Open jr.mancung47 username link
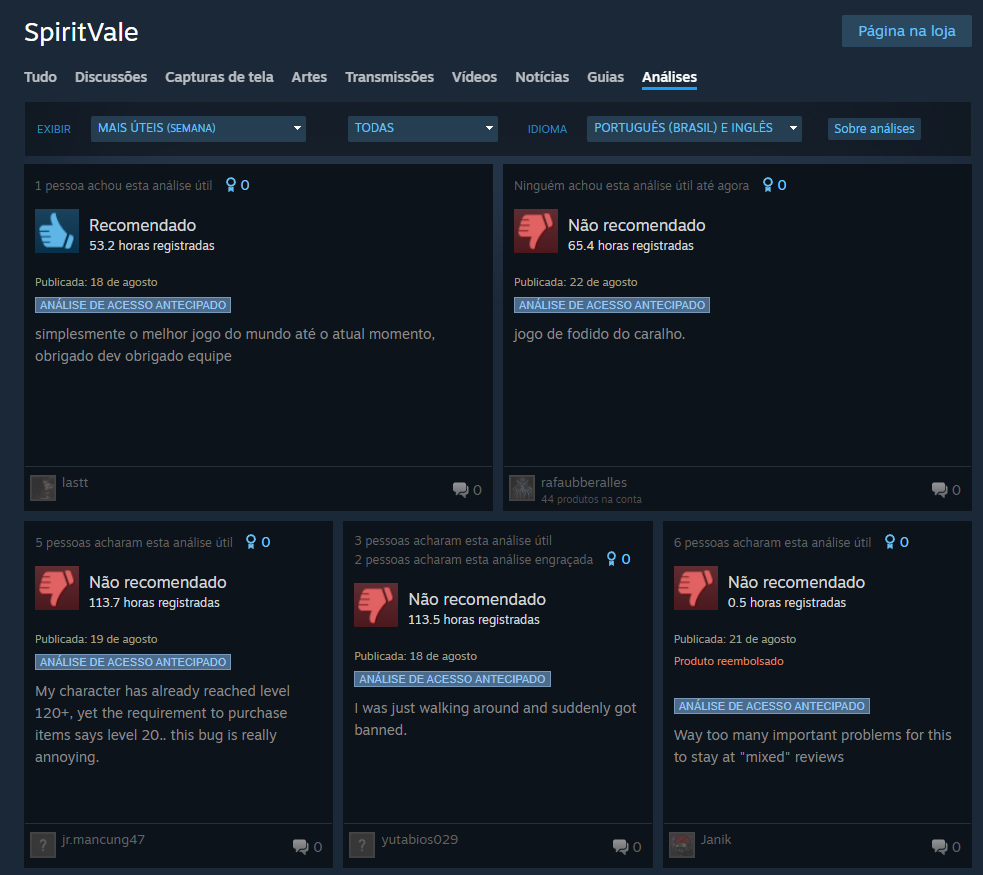The height and width of the screenshot is (875, 983). pyautogui.click(x=103, y=839)
